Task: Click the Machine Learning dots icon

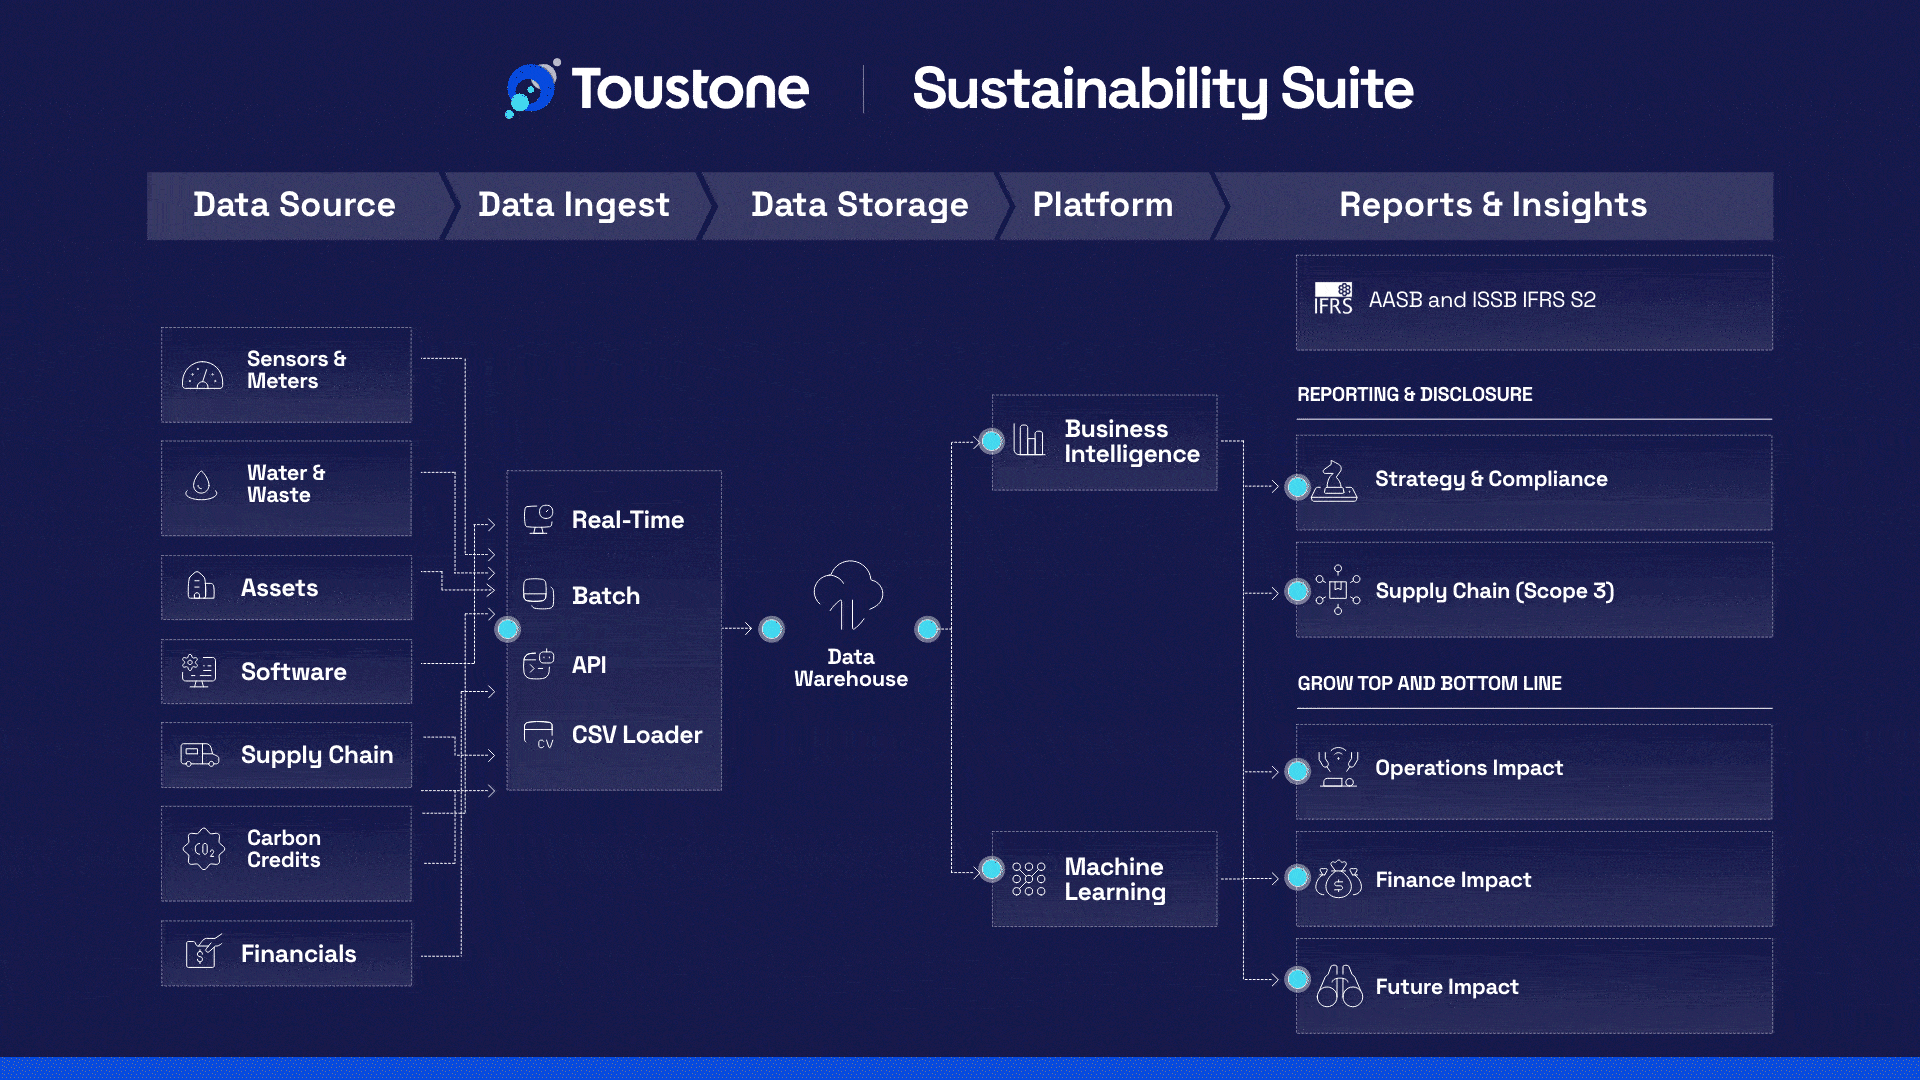Action: point(1028,879)
